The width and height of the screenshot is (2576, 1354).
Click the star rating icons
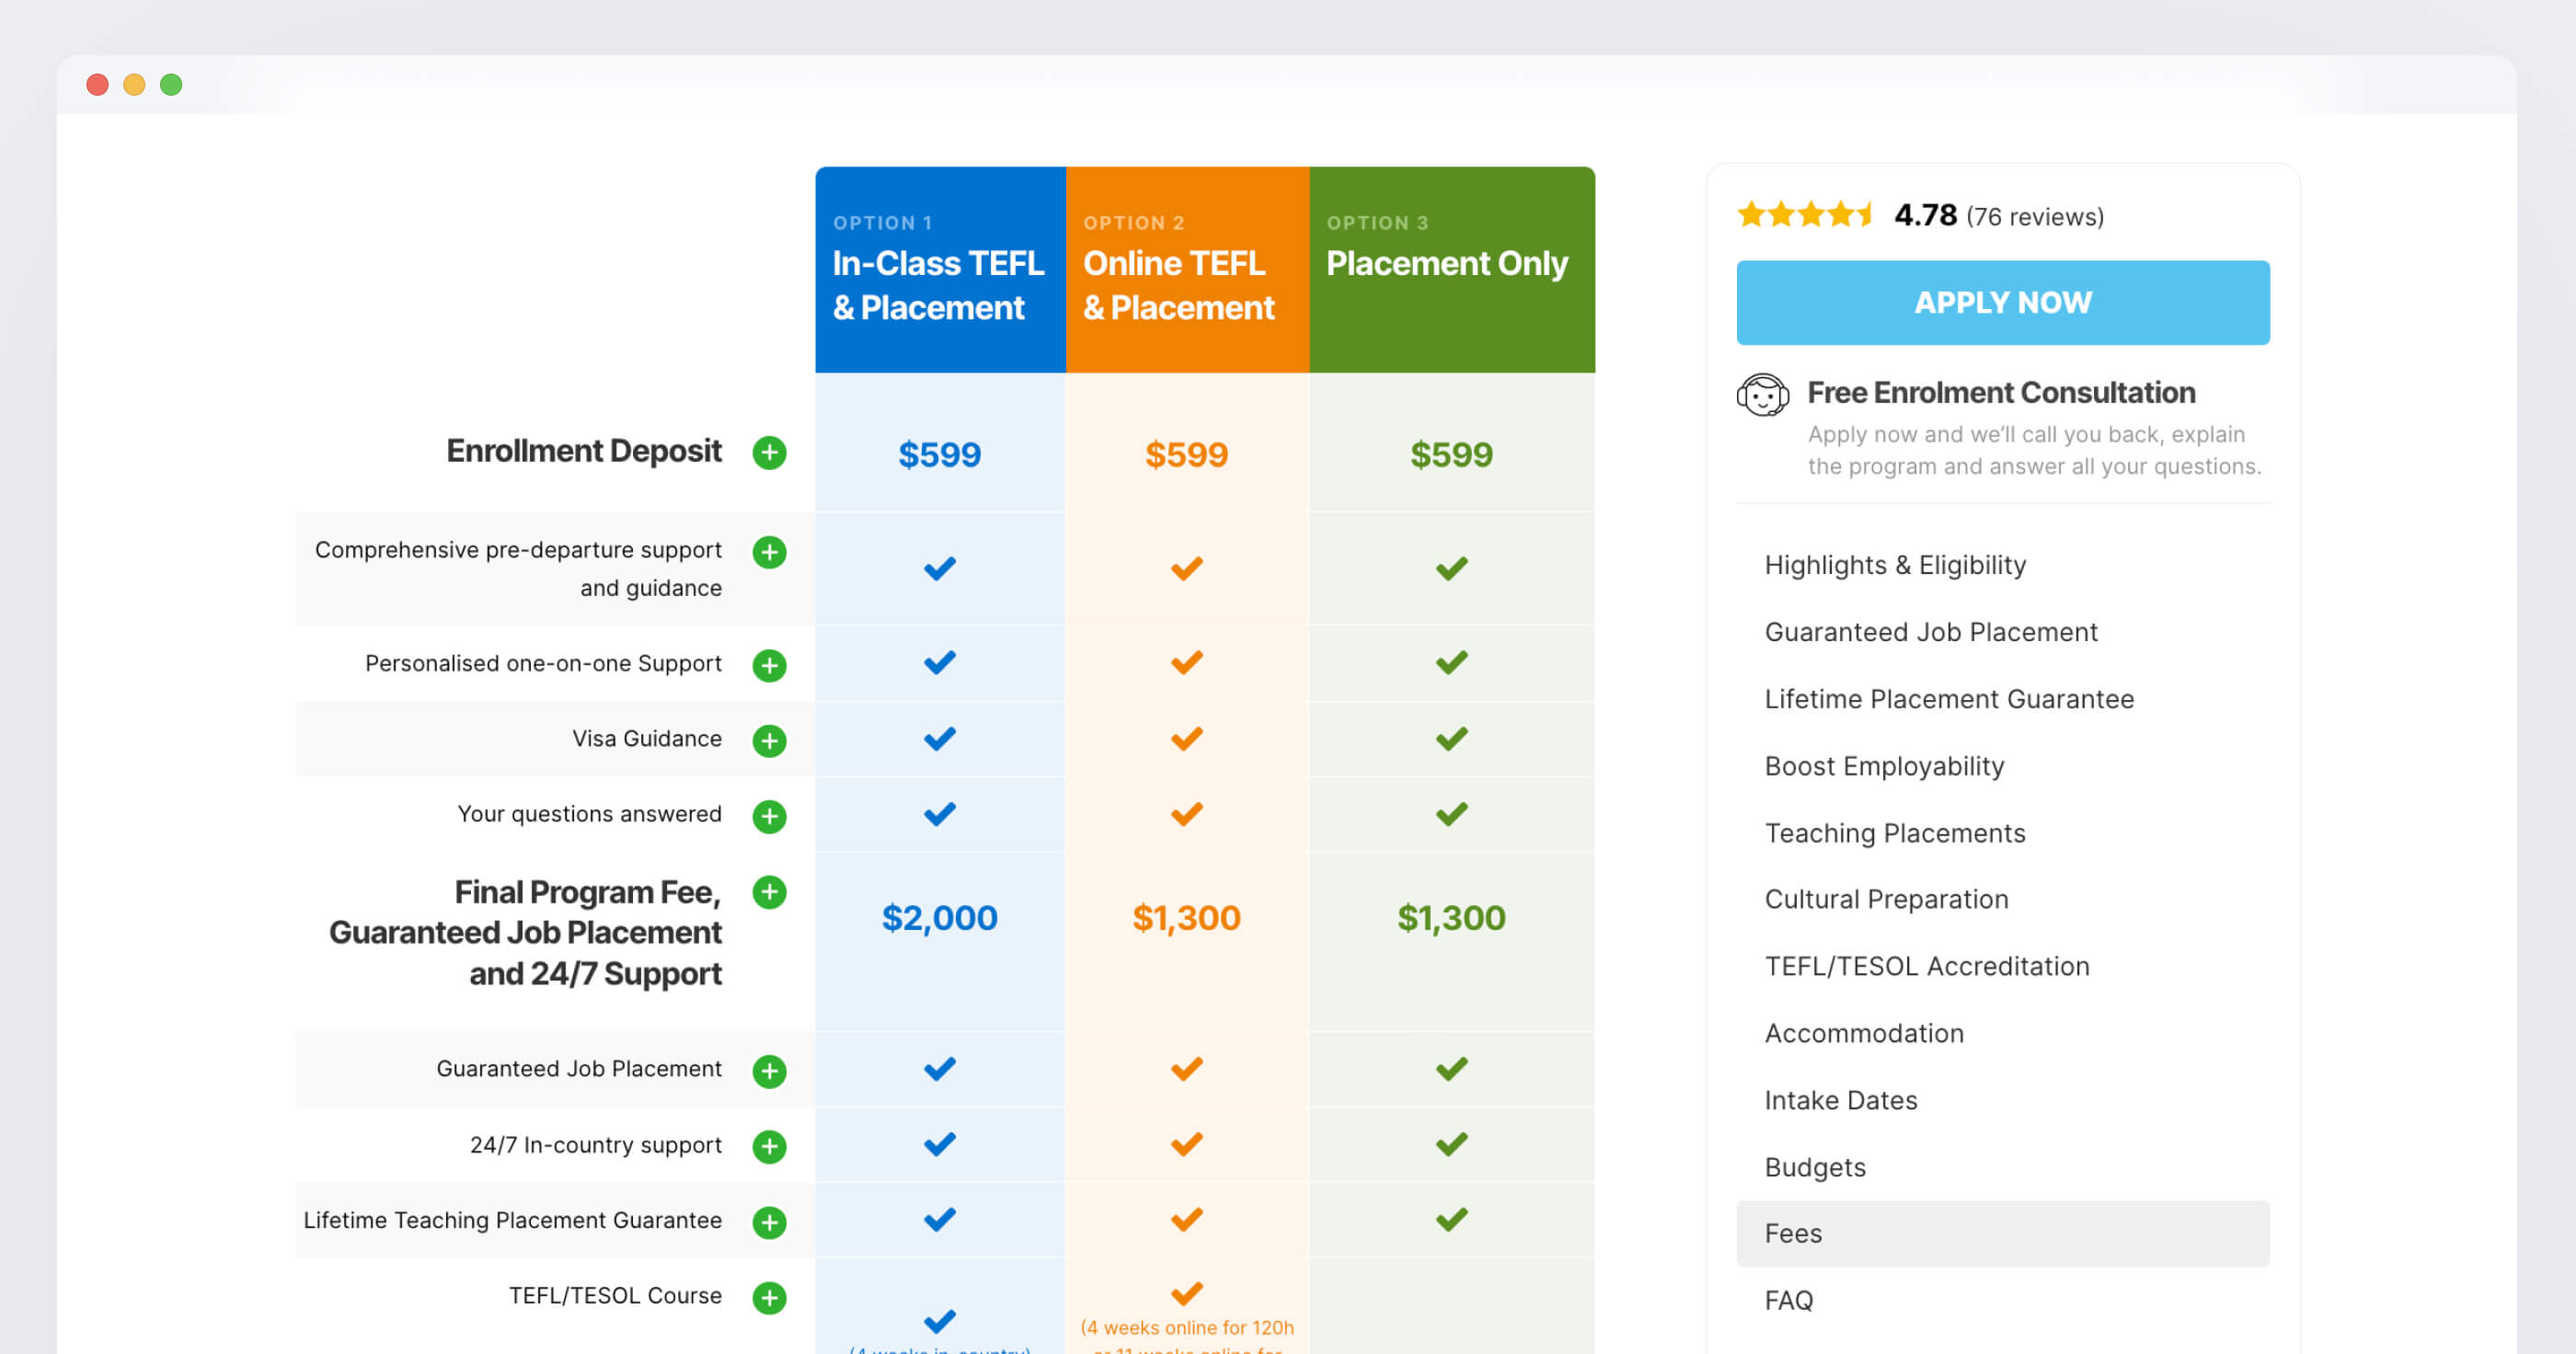pos(1804,214)
